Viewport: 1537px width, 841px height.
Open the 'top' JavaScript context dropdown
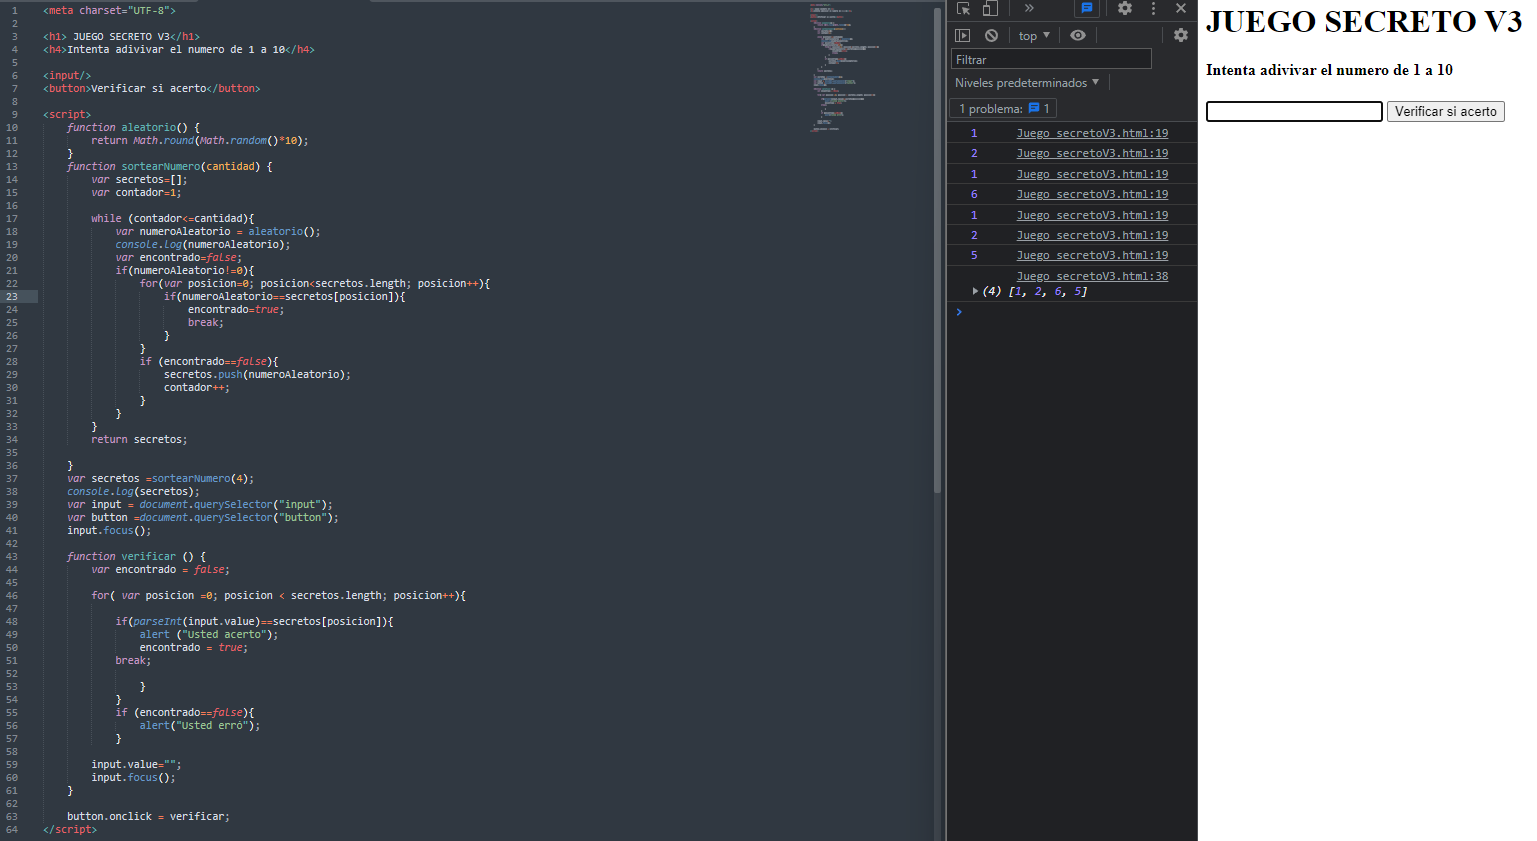coord(1034,35)
